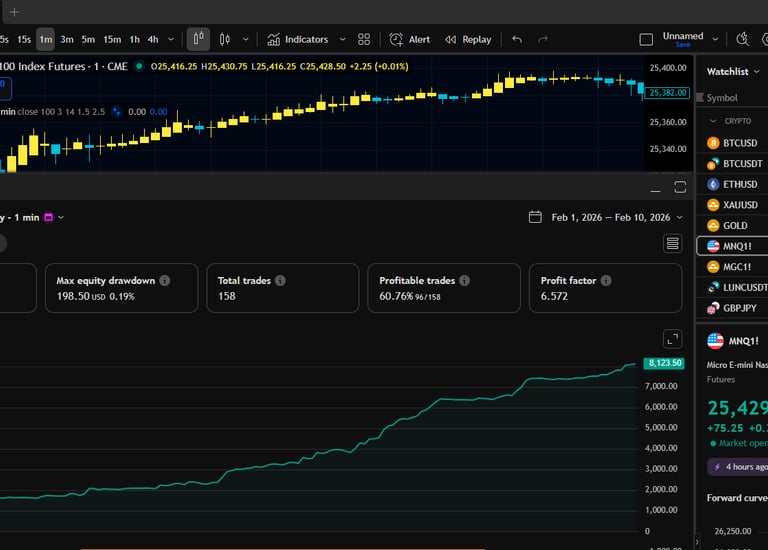Screen dimensions: 768x550
Task: Open the quick search icon
Action: [743, 39]
